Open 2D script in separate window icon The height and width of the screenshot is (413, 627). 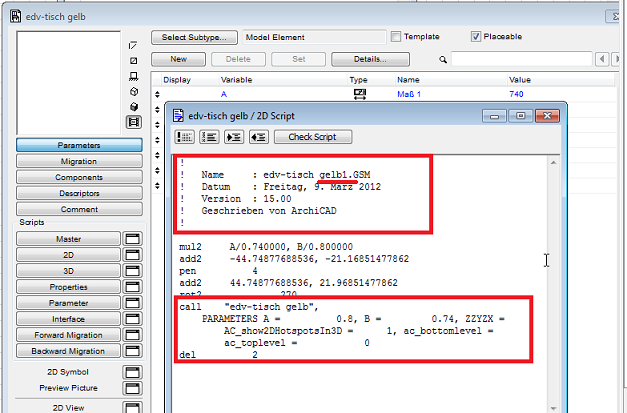tap(132, 255)
